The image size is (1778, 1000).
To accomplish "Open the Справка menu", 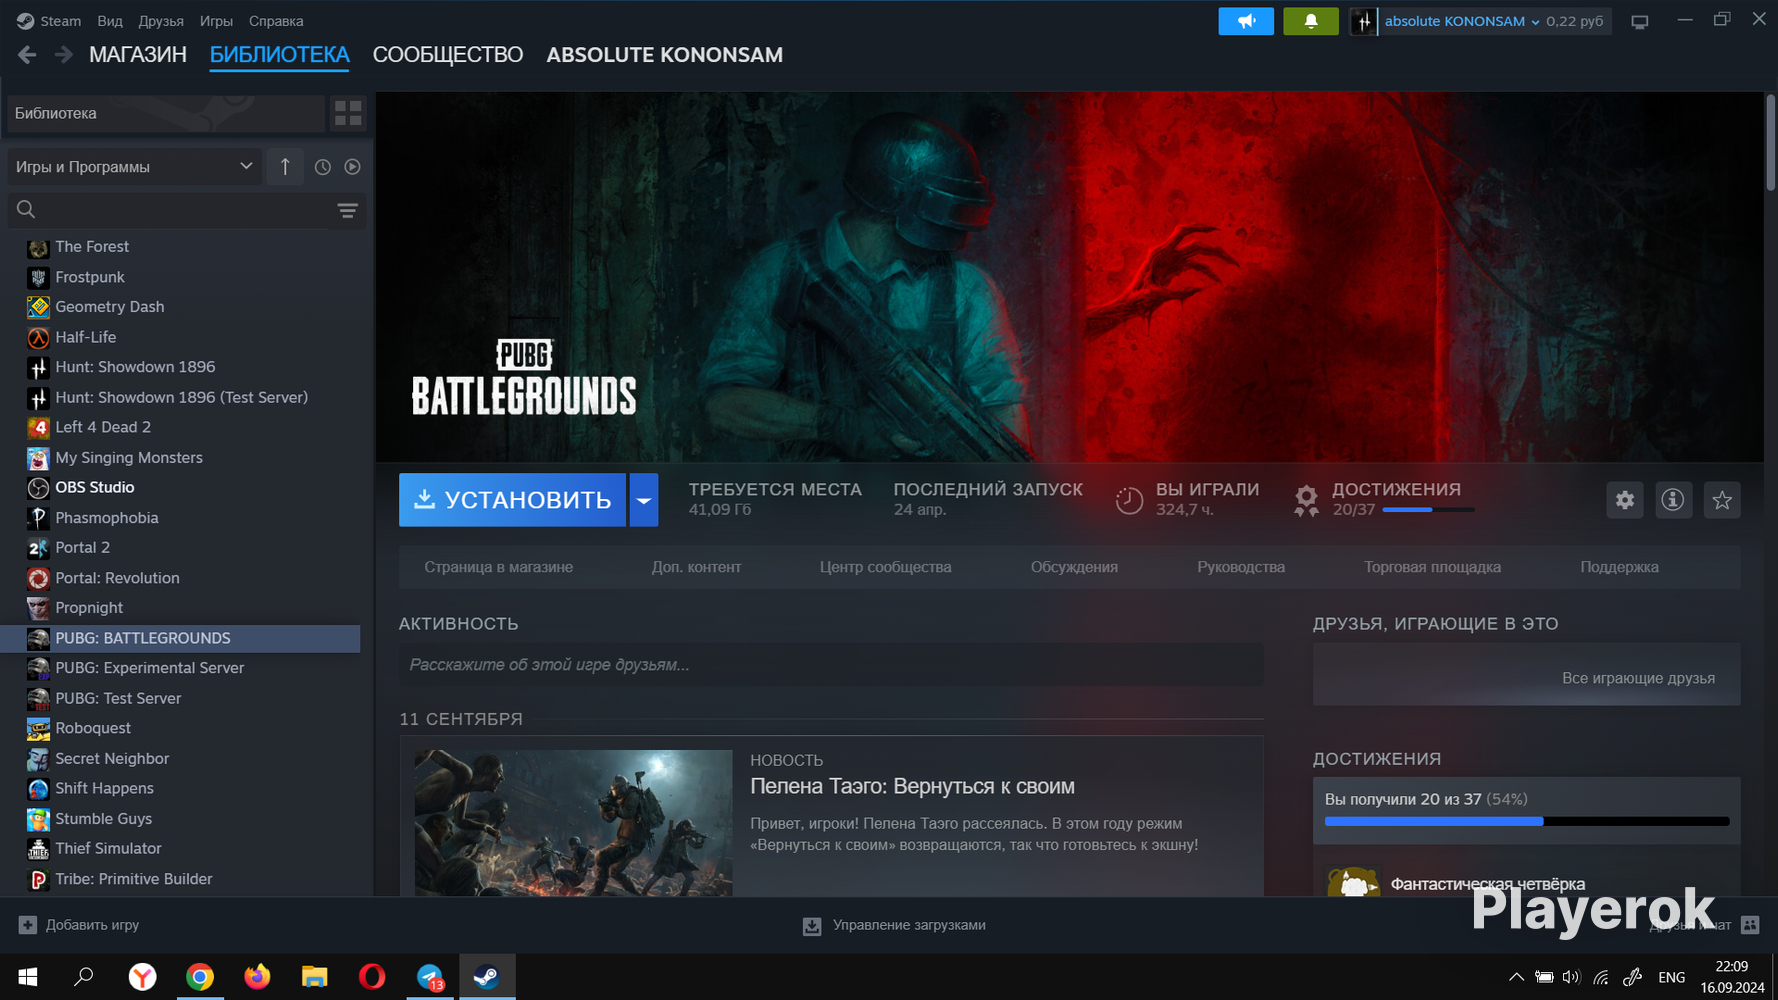I will pos(276,21).
